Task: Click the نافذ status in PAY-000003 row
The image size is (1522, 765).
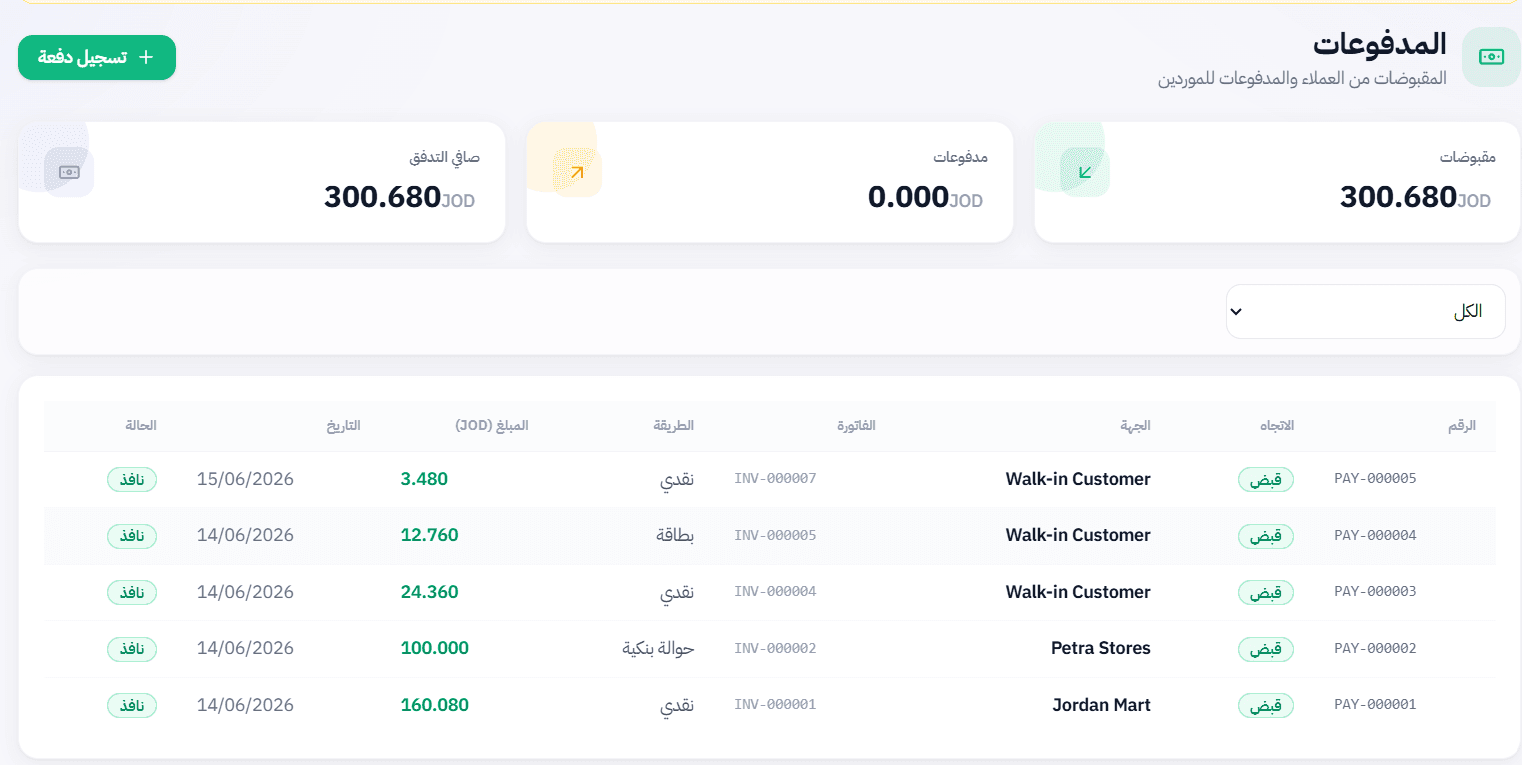Action: [x=132, y=593]
